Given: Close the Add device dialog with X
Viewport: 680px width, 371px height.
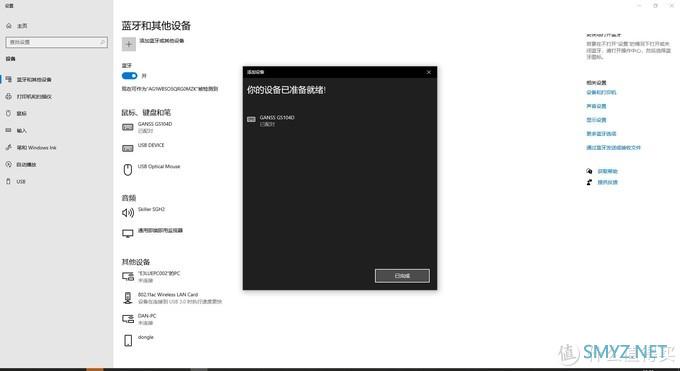Looking at the screenshot, I should (x=428, y=72).
